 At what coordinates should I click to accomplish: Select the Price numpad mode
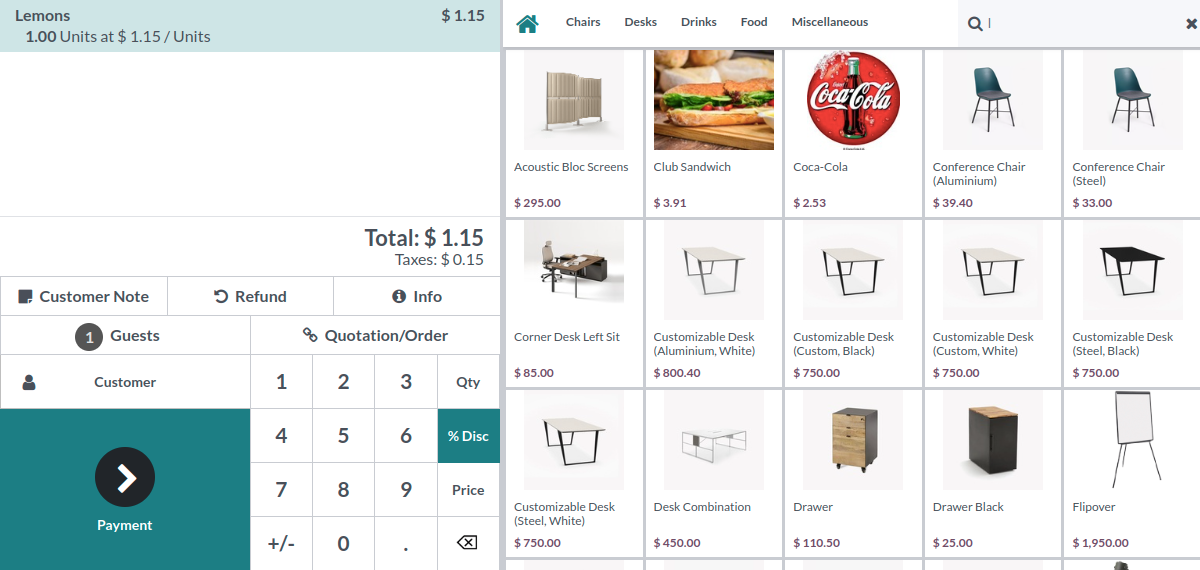[x=468, y=490]
